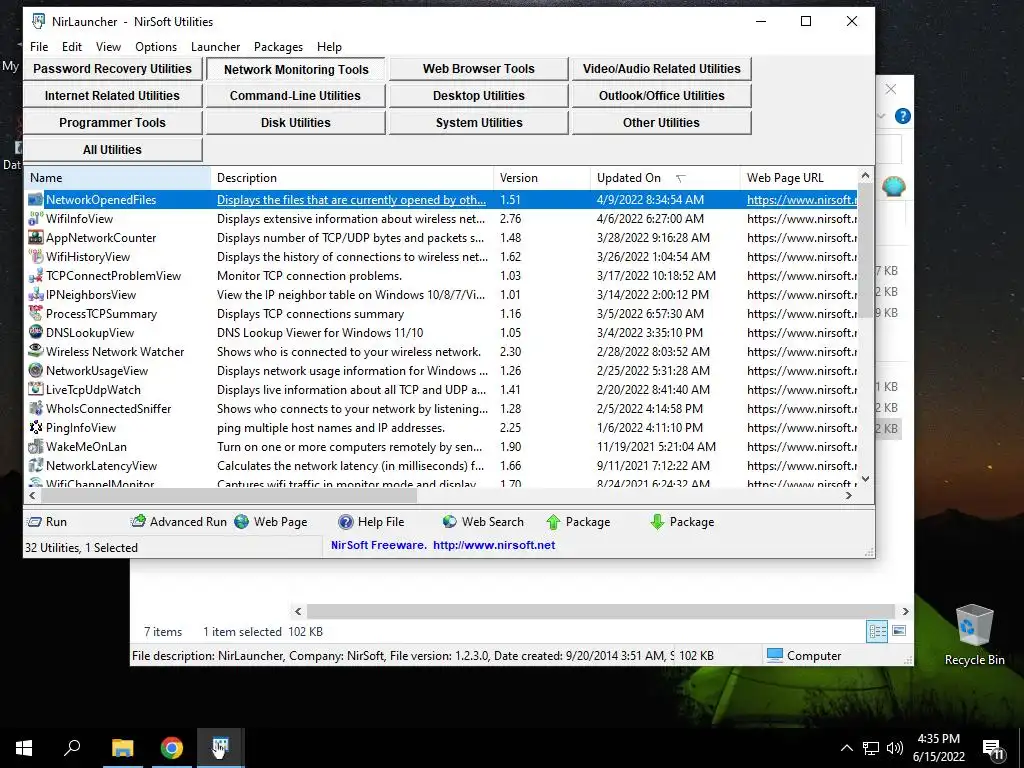The width and height of the screenshot is (1024, 768).
Task: Open the volume control in system tray
Action: pos(895,748)
